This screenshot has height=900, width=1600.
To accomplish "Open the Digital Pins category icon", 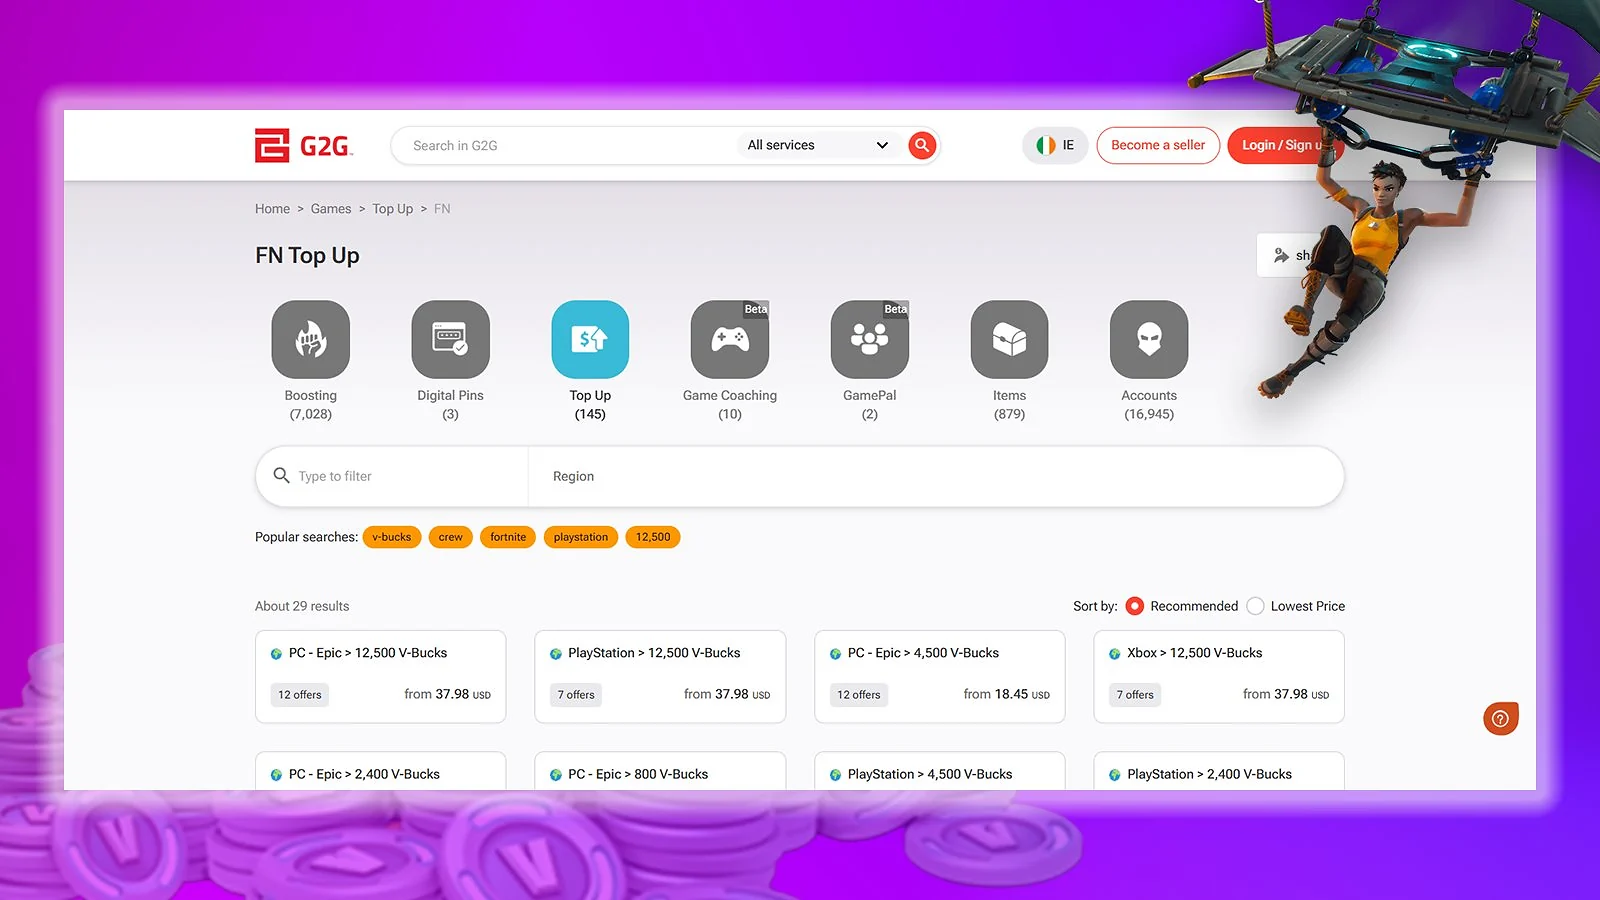I will (450, 339).
